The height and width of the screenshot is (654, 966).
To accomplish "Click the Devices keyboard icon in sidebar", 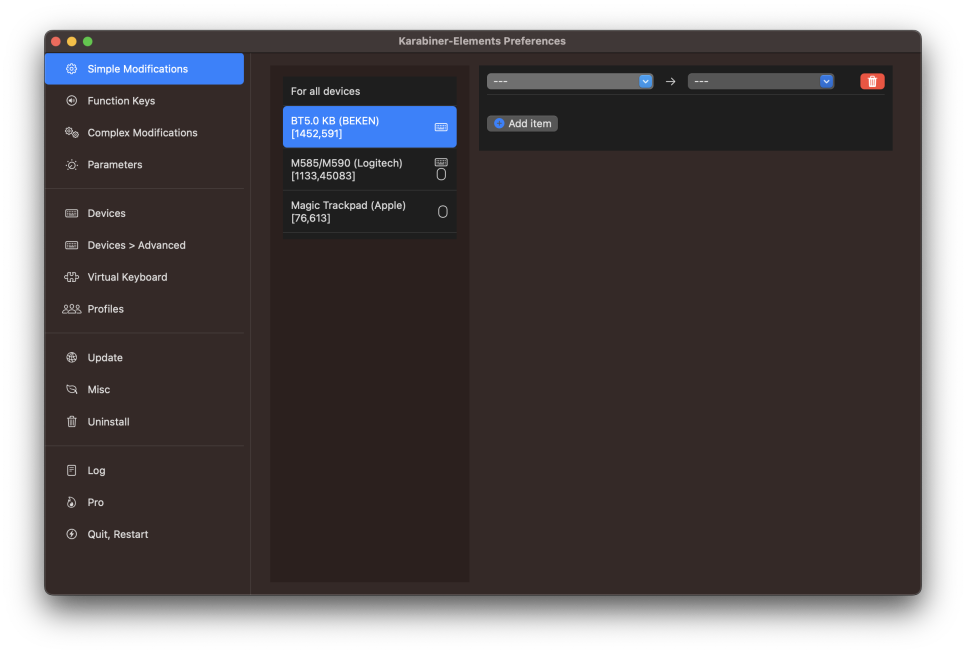I will click(x=71, y=213).
